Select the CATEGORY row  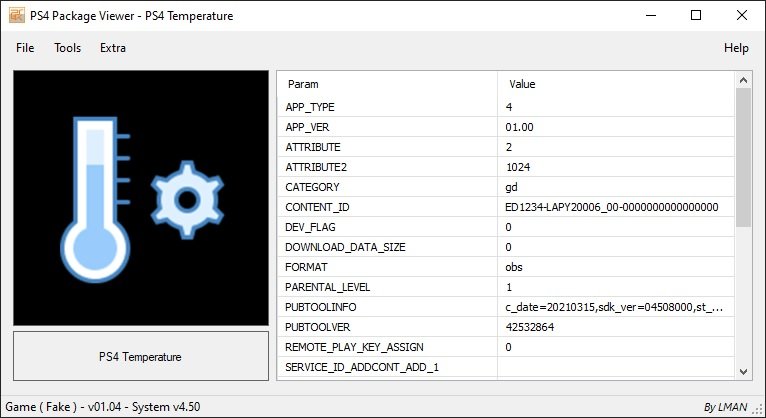pyautogui.click(x=506, y=187)
